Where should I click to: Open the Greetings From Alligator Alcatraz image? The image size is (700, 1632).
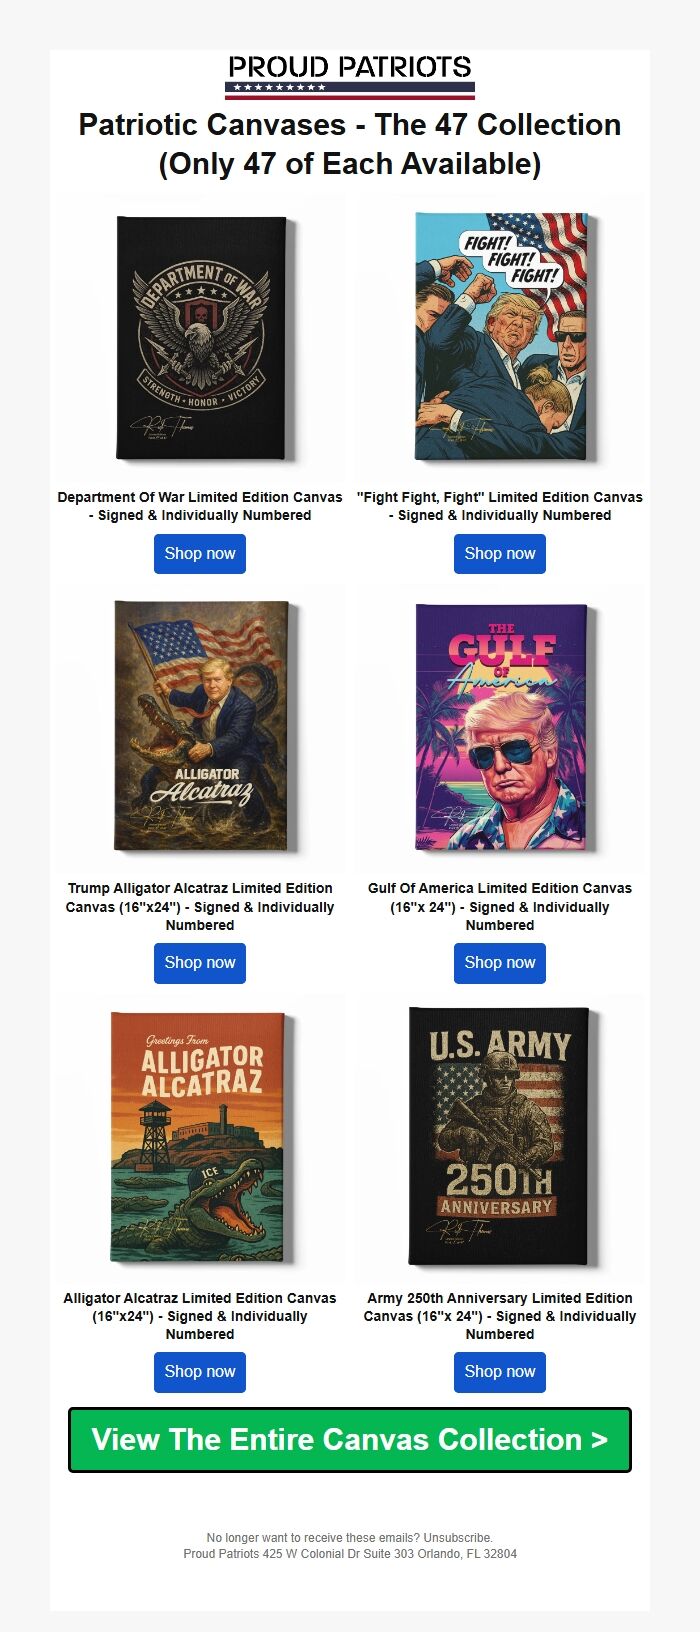tap(200, 1137)
